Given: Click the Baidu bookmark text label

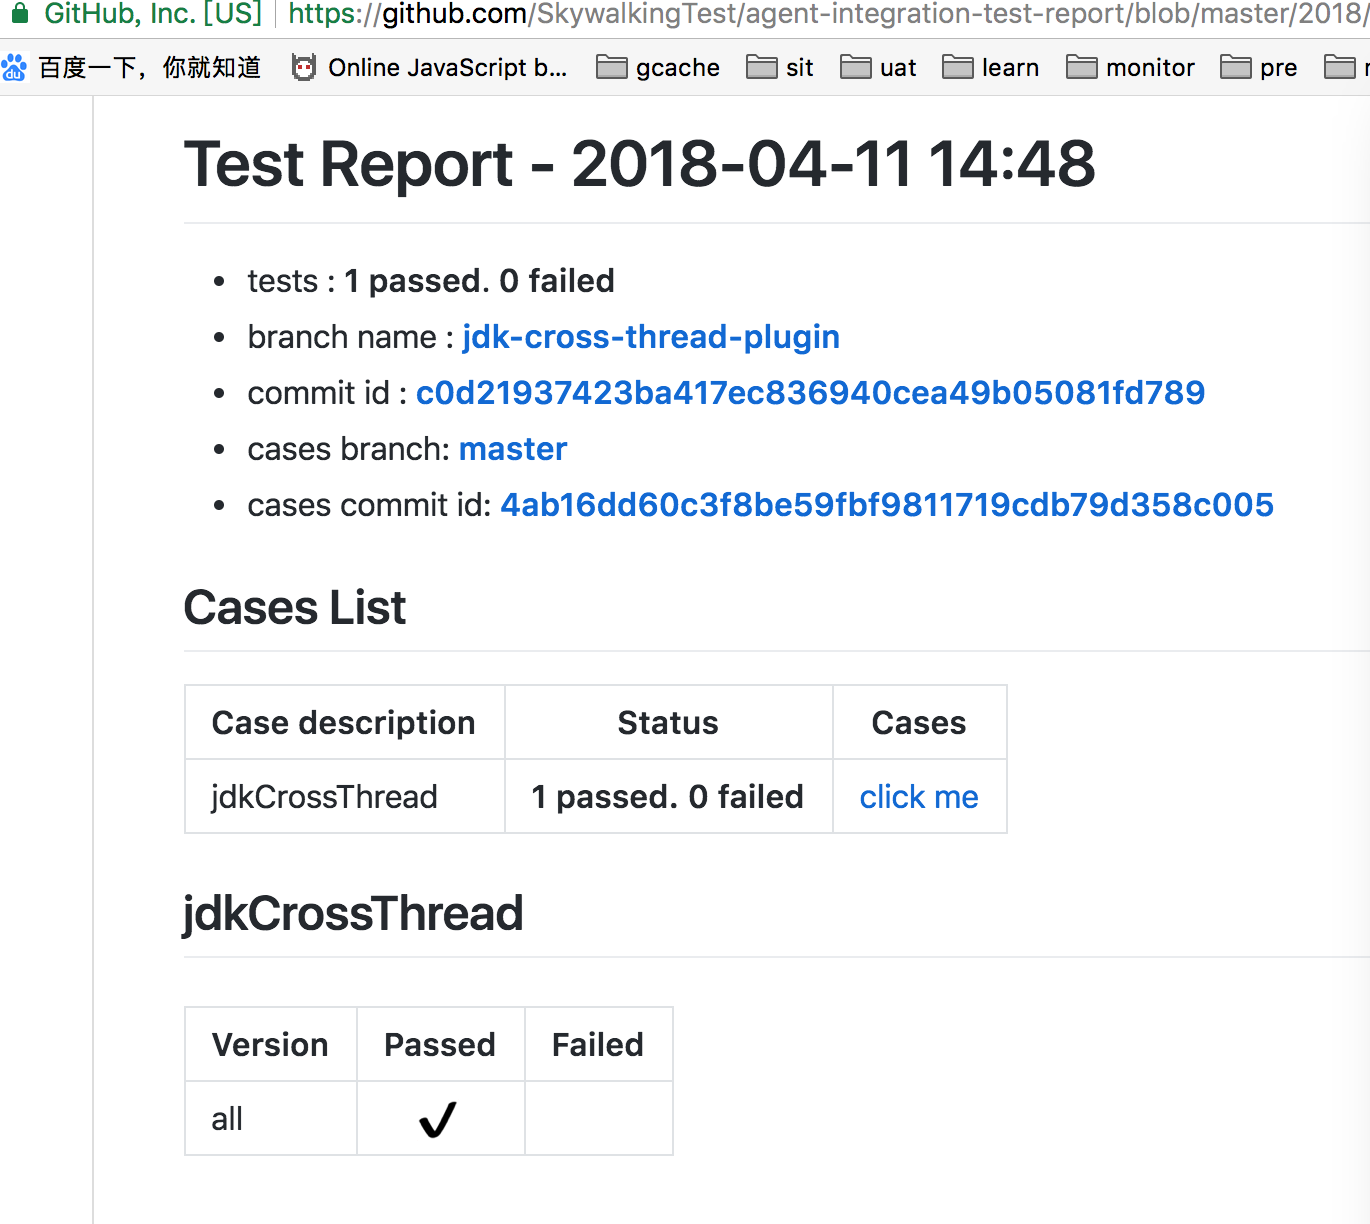Looking at the screenshot, I should click(x=150, y=68).
